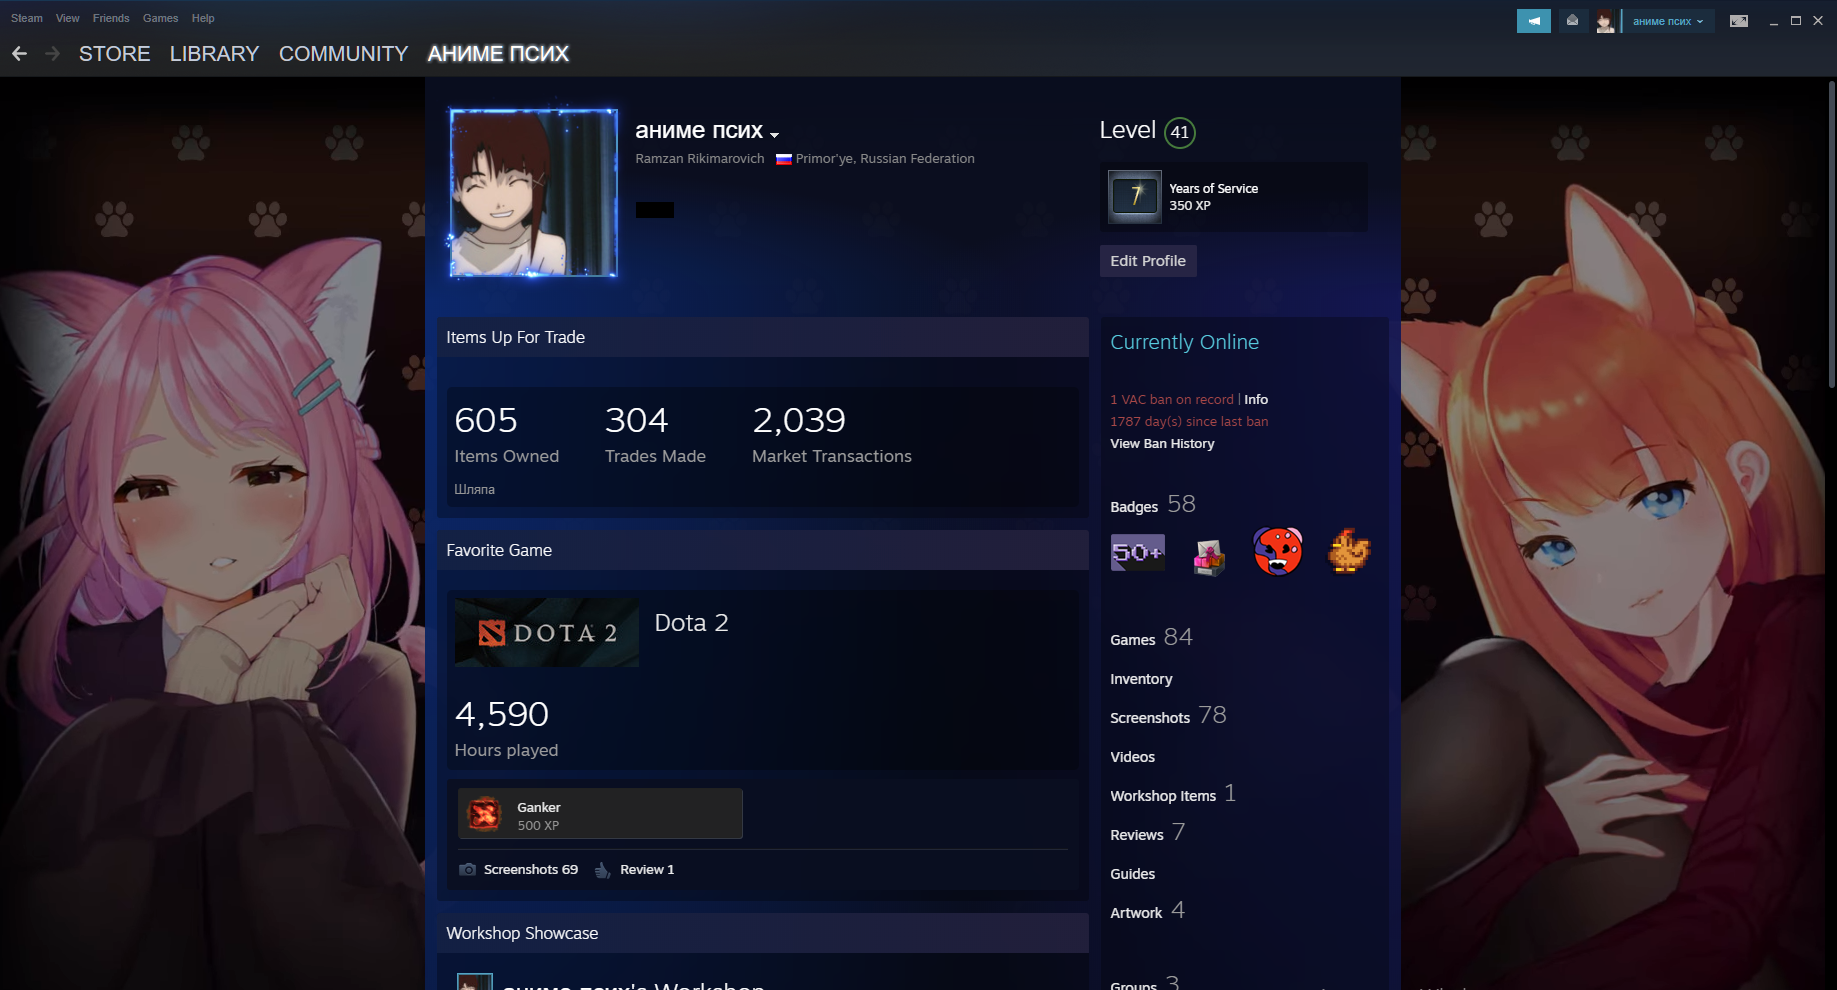Open the Games 84 link
Viewport: 1837px width, 990px height.
1151,638
